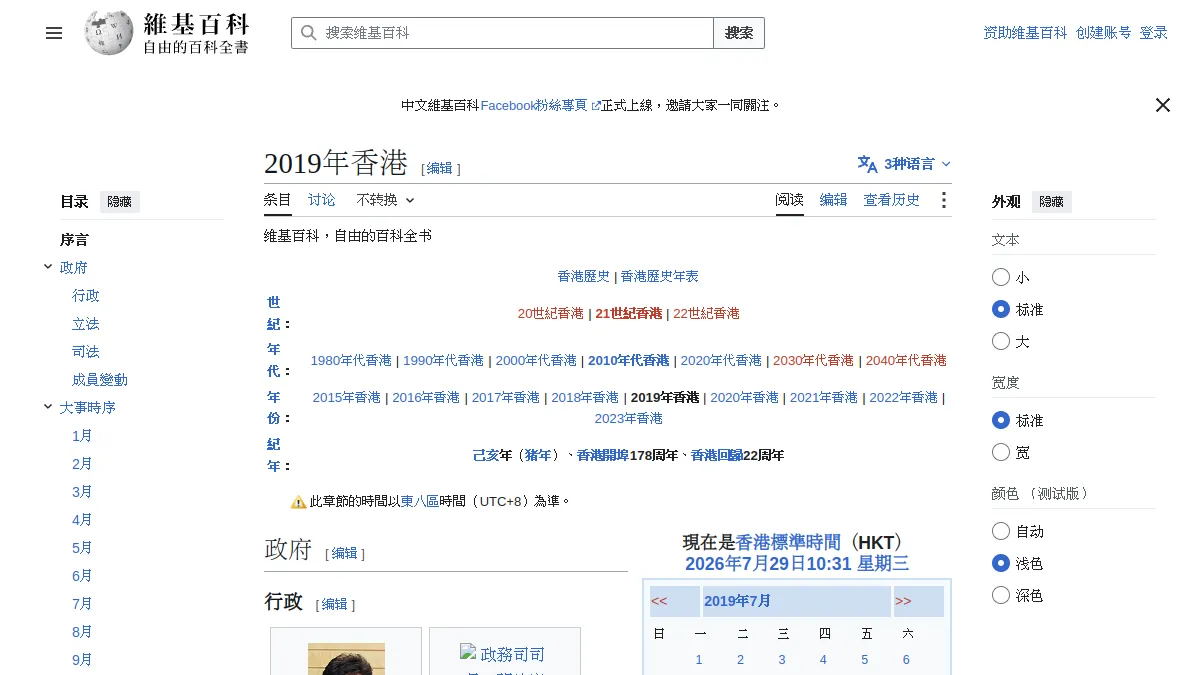Open the 阅读 tab

(790, 200)
